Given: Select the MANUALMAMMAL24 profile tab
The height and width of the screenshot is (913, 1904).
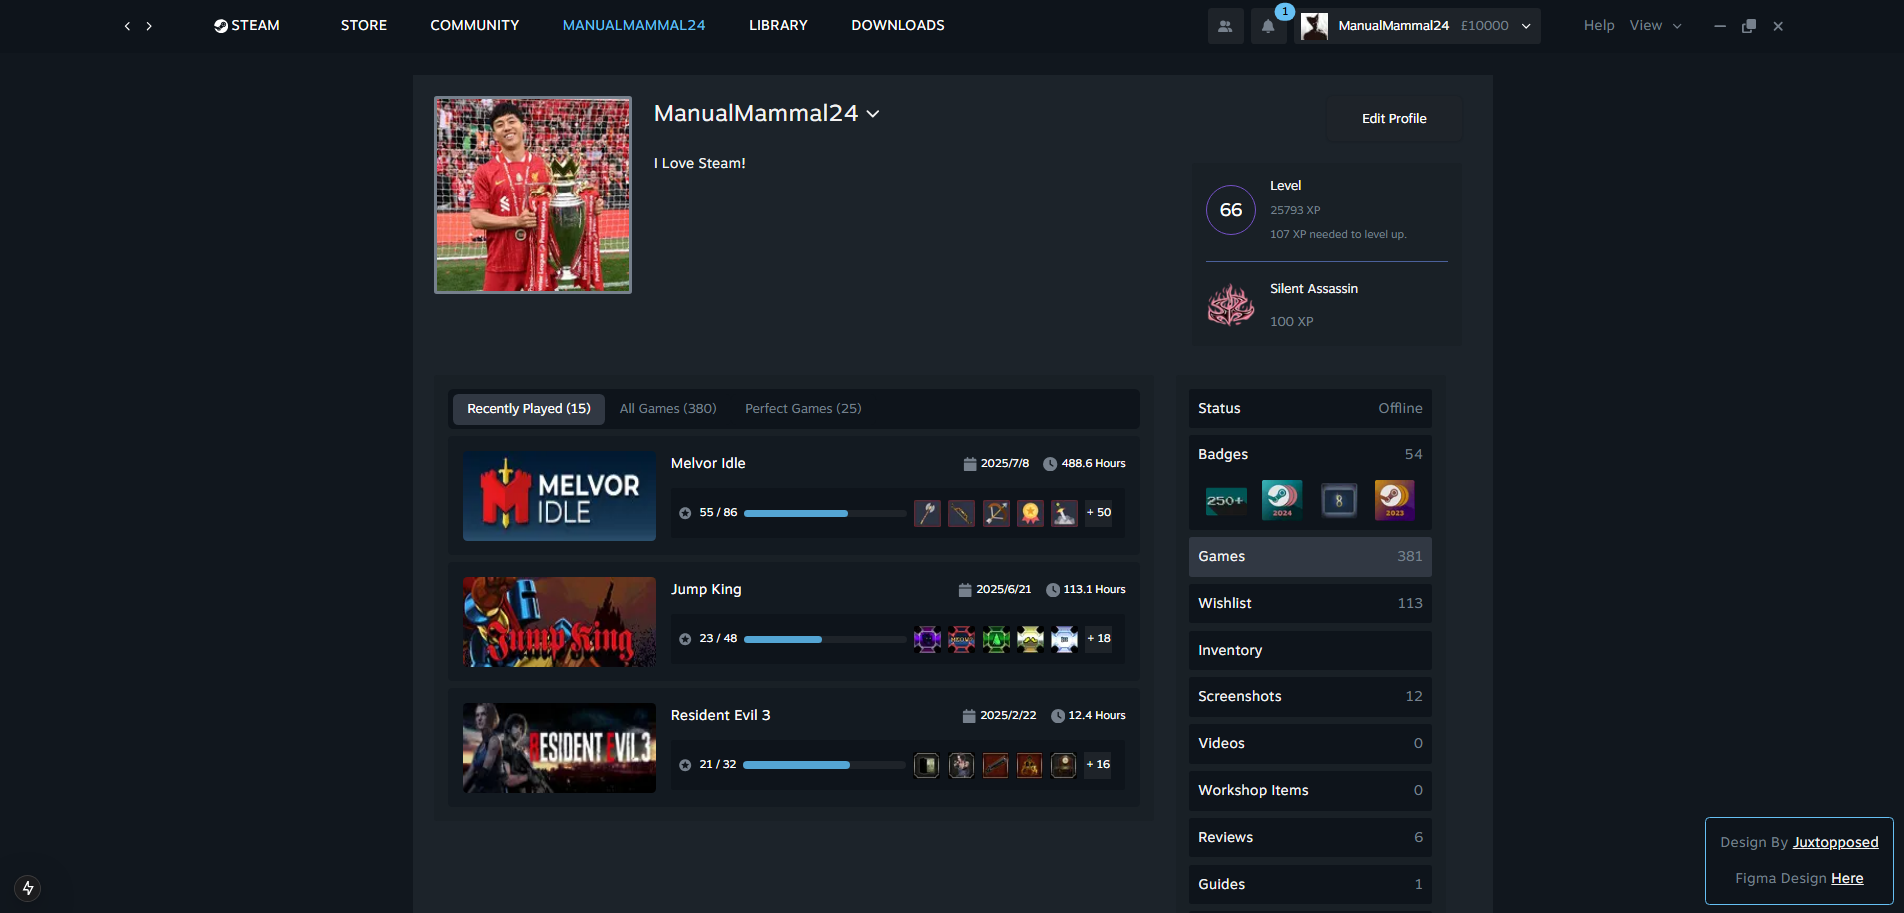Looking at the screenshot, I should tap(634, 25).
